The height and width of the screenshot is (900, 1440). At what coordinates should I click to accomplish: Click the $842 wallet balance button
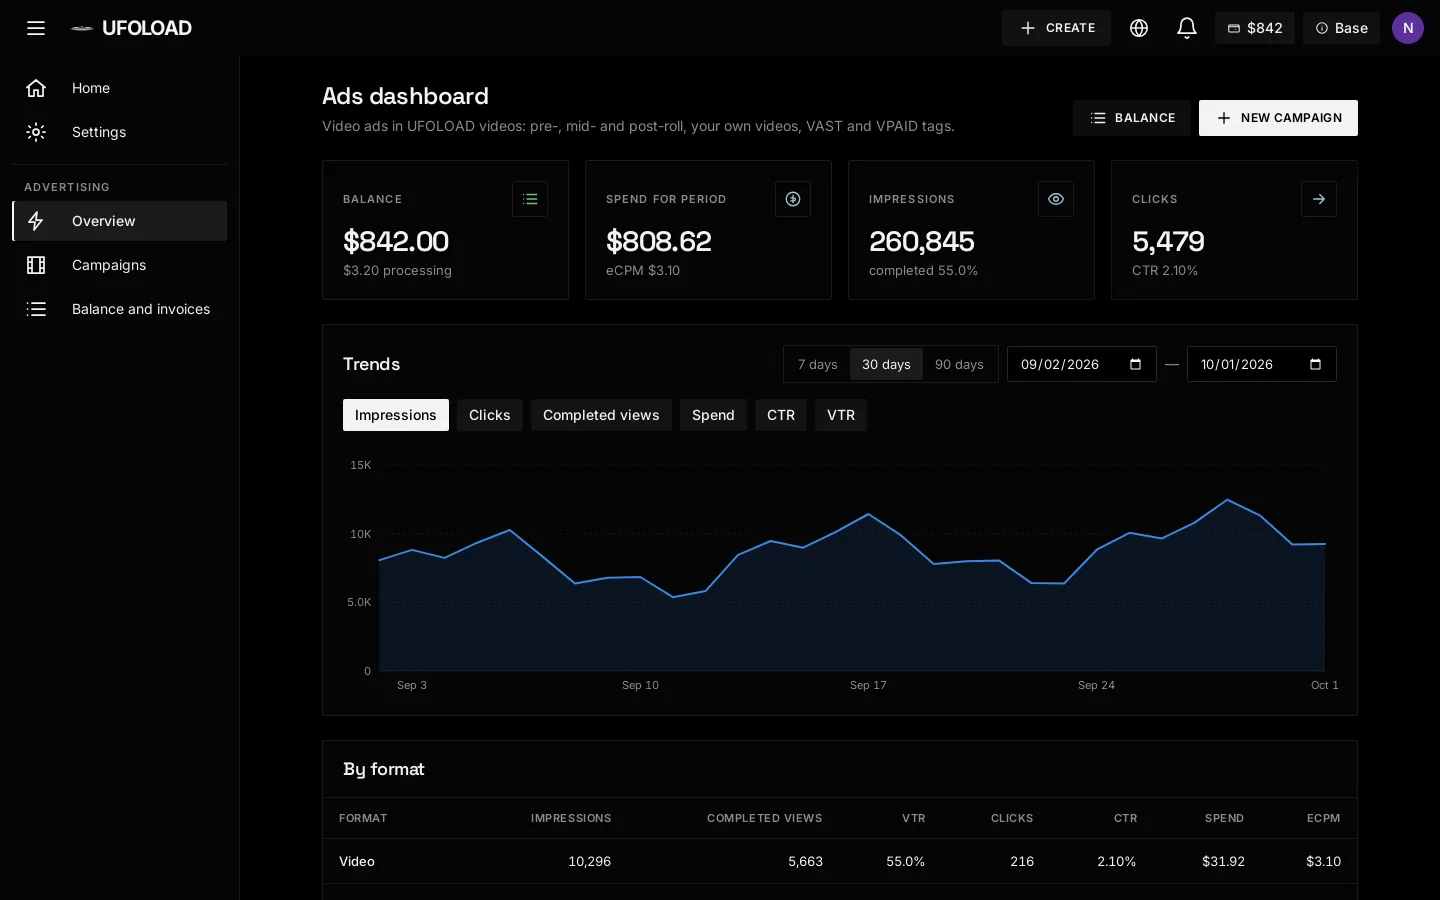[x=1255, y=28]
